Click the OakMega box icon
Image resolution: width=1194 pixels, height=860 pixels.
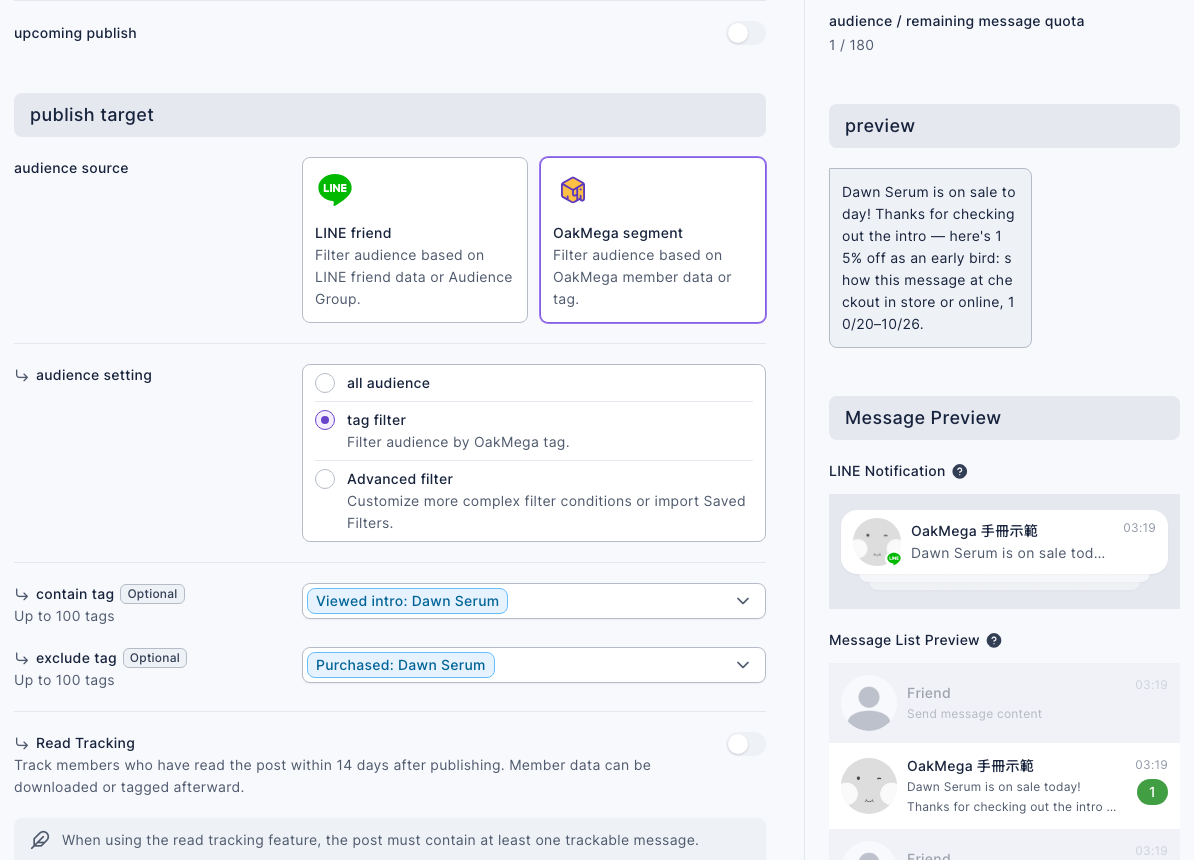click(573, 190)
